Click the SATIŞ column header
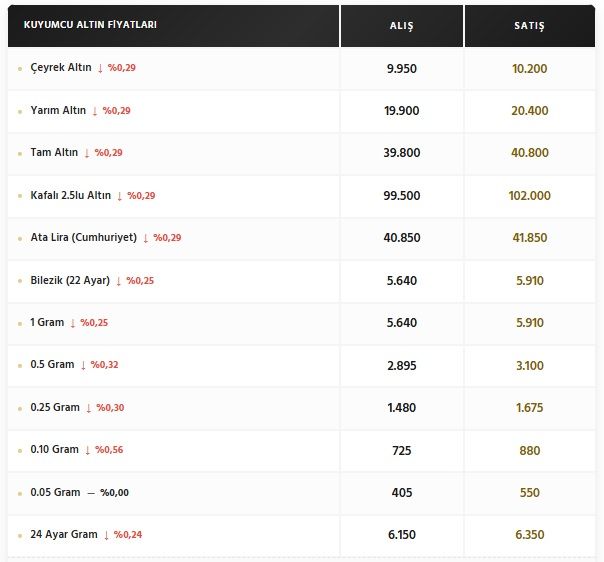This screenshot has width=604, height=562. 529,26
